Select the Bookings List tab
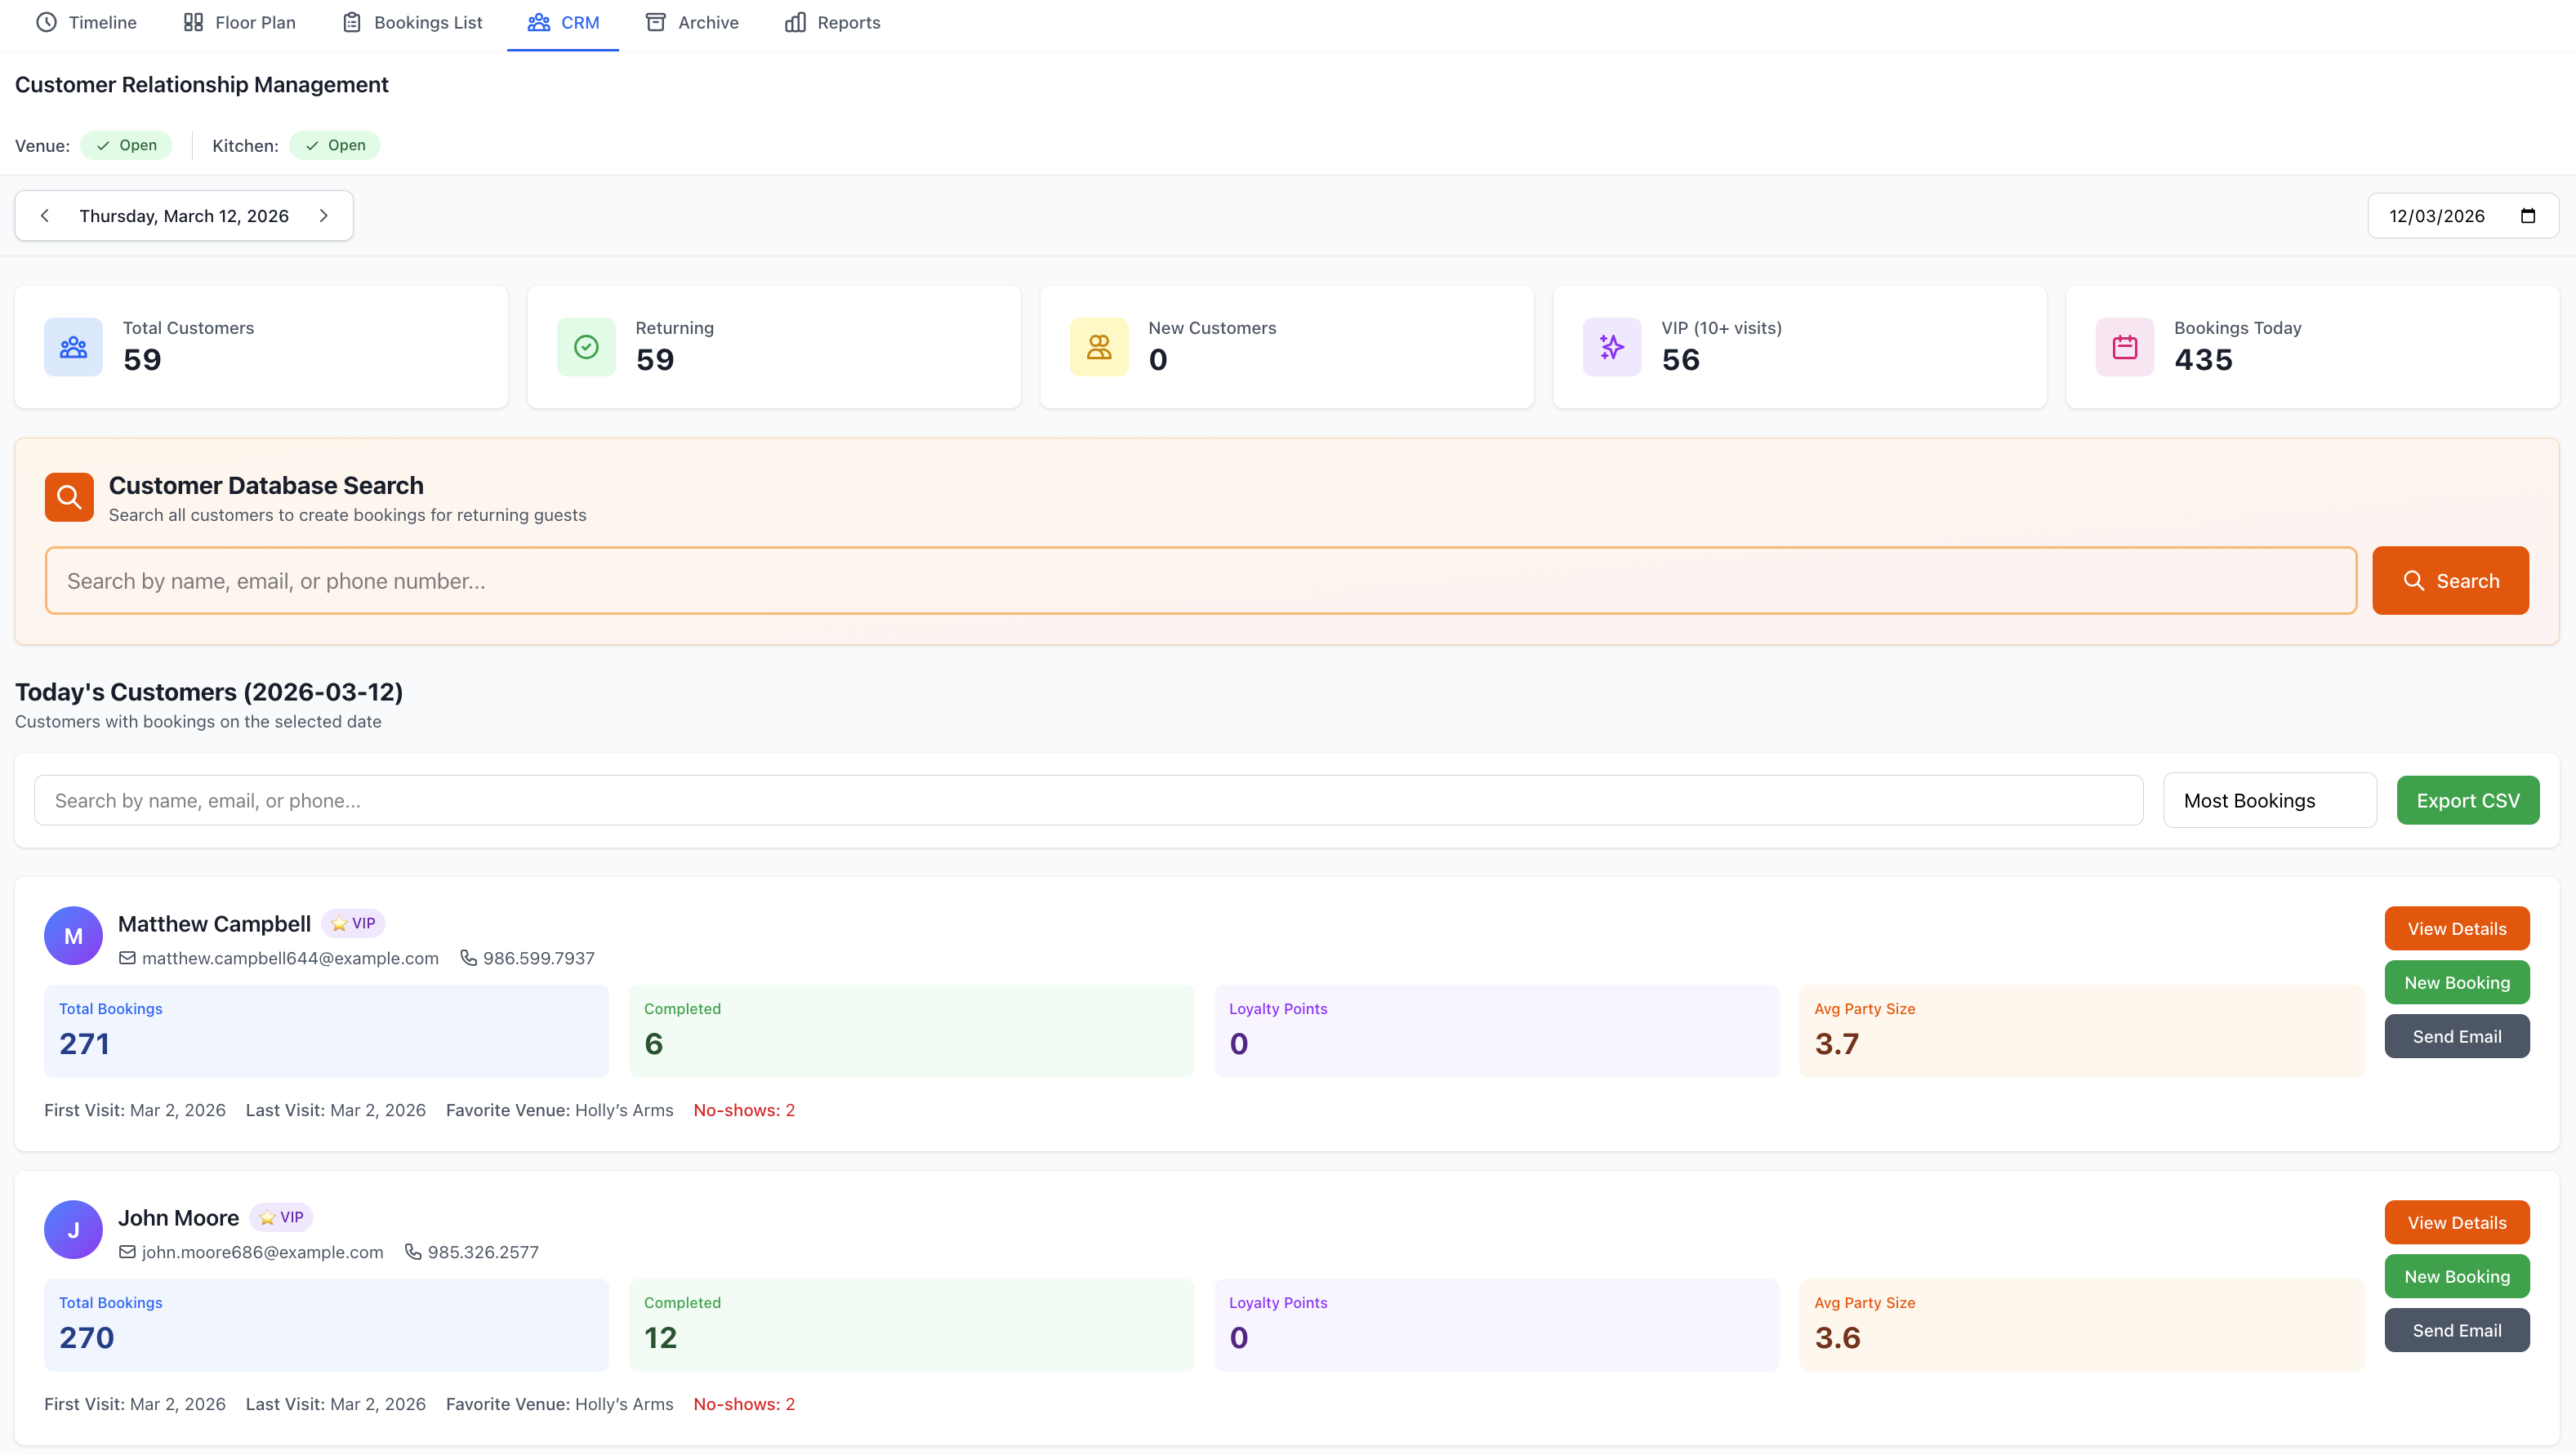This screenshot has width=2576, height=1455. pyautogui.click(x=412, y=21)
